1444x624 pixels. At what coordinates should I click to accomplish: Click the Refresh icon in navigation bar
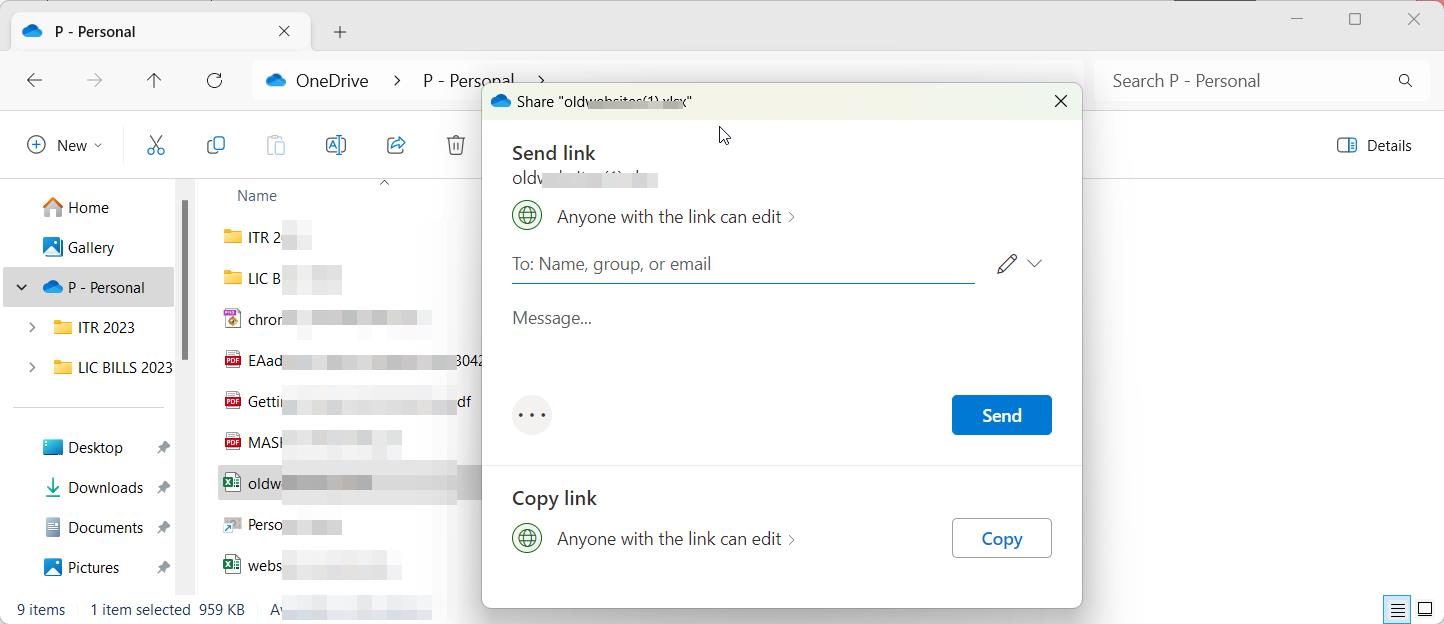pyautogui.click(x=214, y=81)
